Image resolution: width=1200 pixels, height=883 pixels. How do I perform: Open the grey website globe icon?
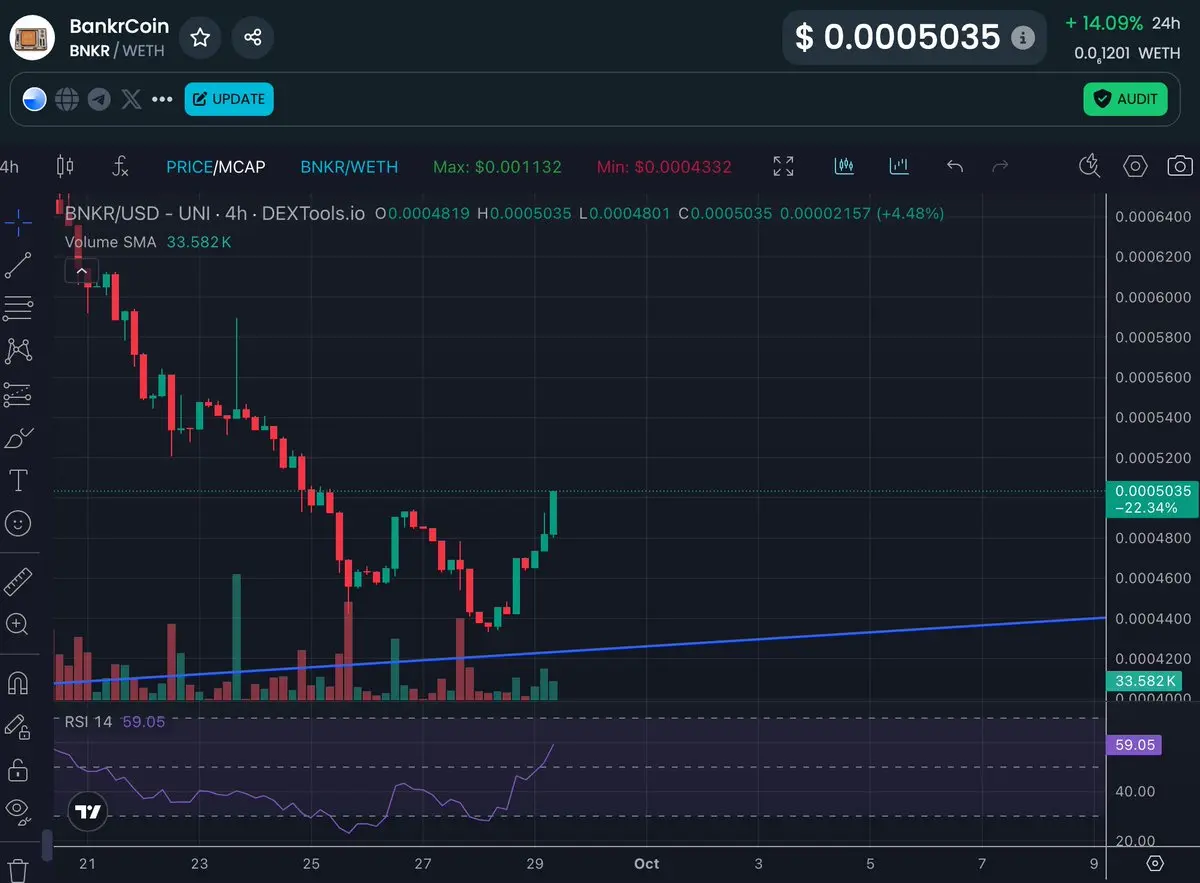point(67,99)
